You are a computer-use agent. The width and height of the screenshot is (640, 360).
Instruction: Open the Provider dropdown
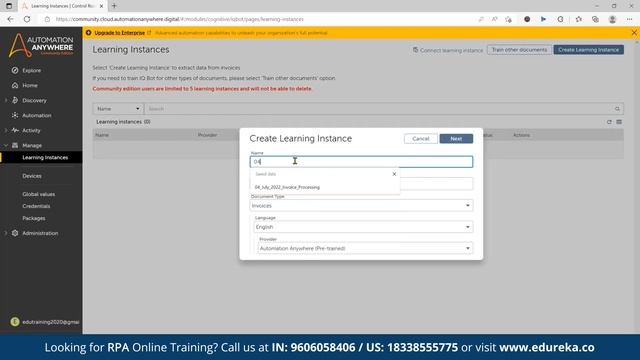tap(365, 248)
